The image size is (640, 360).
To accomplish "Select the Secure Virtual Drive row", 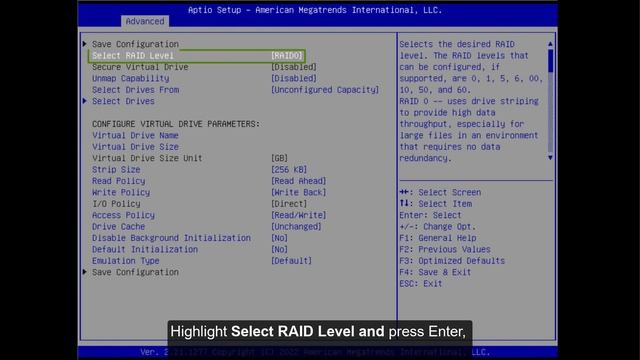I will (x=140, y=67).
